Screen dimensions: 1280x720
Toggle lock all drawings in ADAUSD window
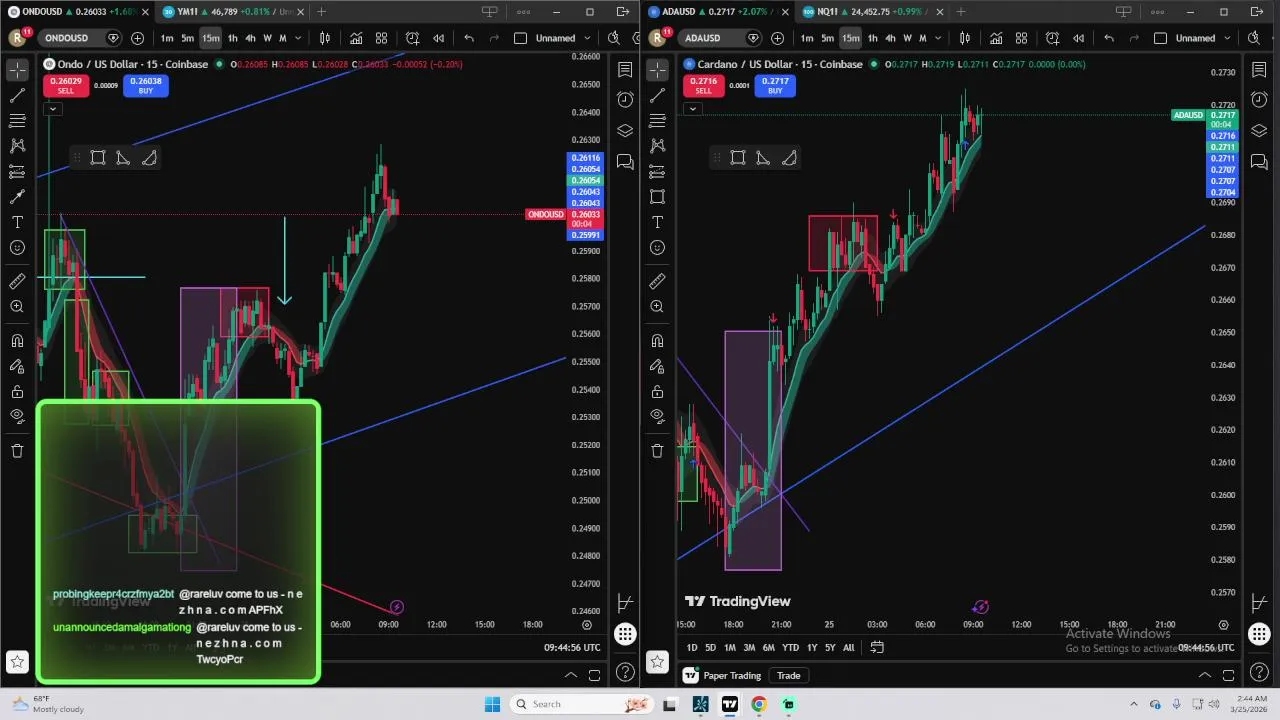pyautogui.click(x=657, y=391)
